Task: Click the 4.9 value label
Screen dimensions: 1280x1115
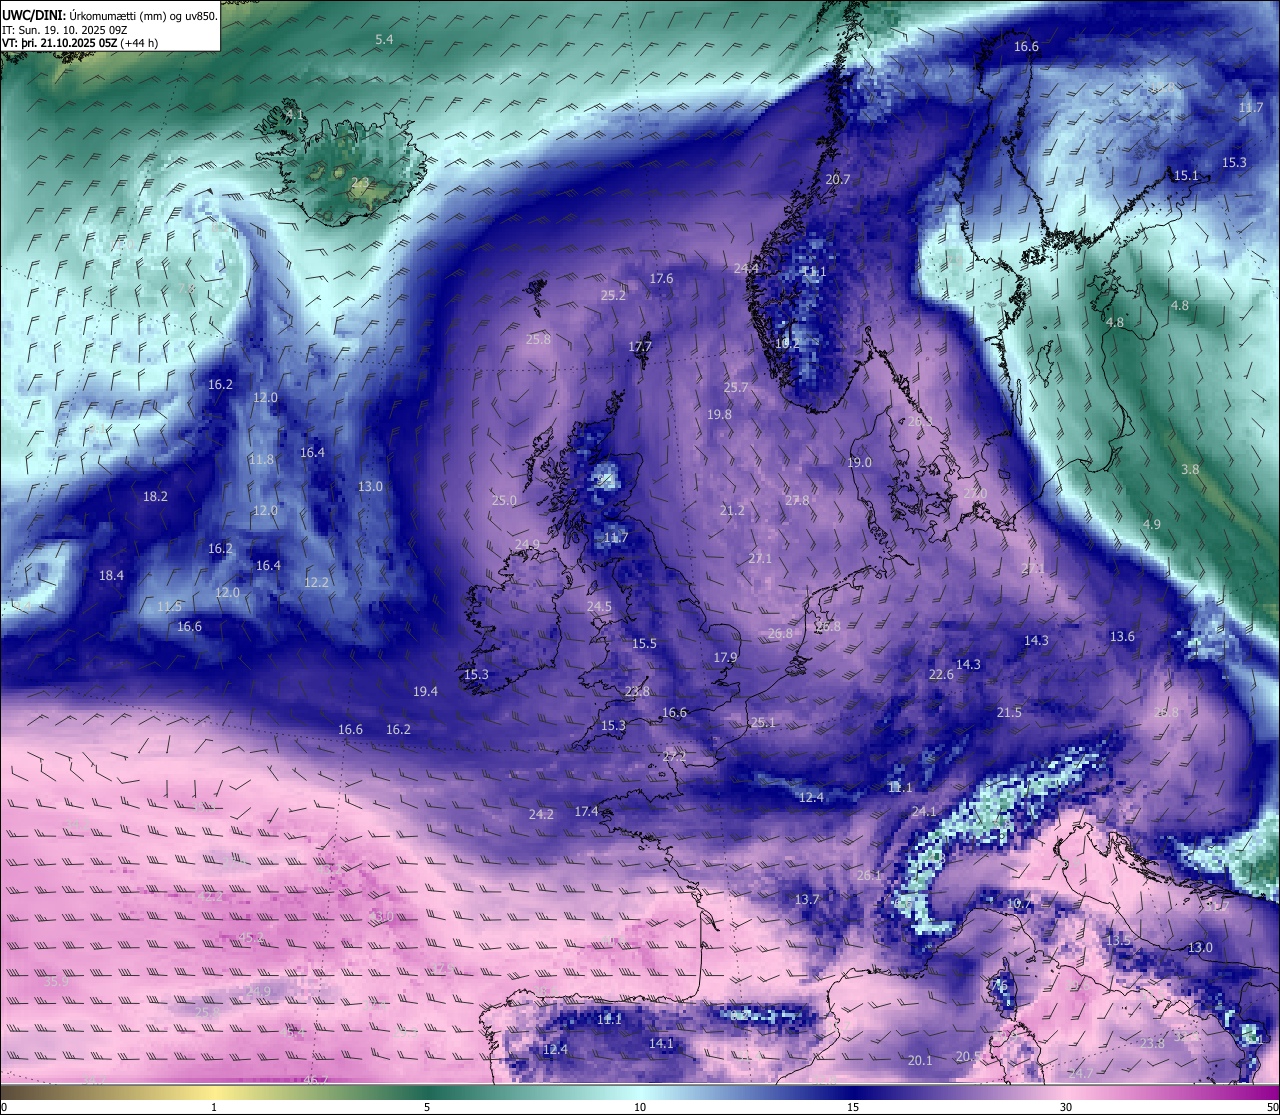Action: [1152, 524]
